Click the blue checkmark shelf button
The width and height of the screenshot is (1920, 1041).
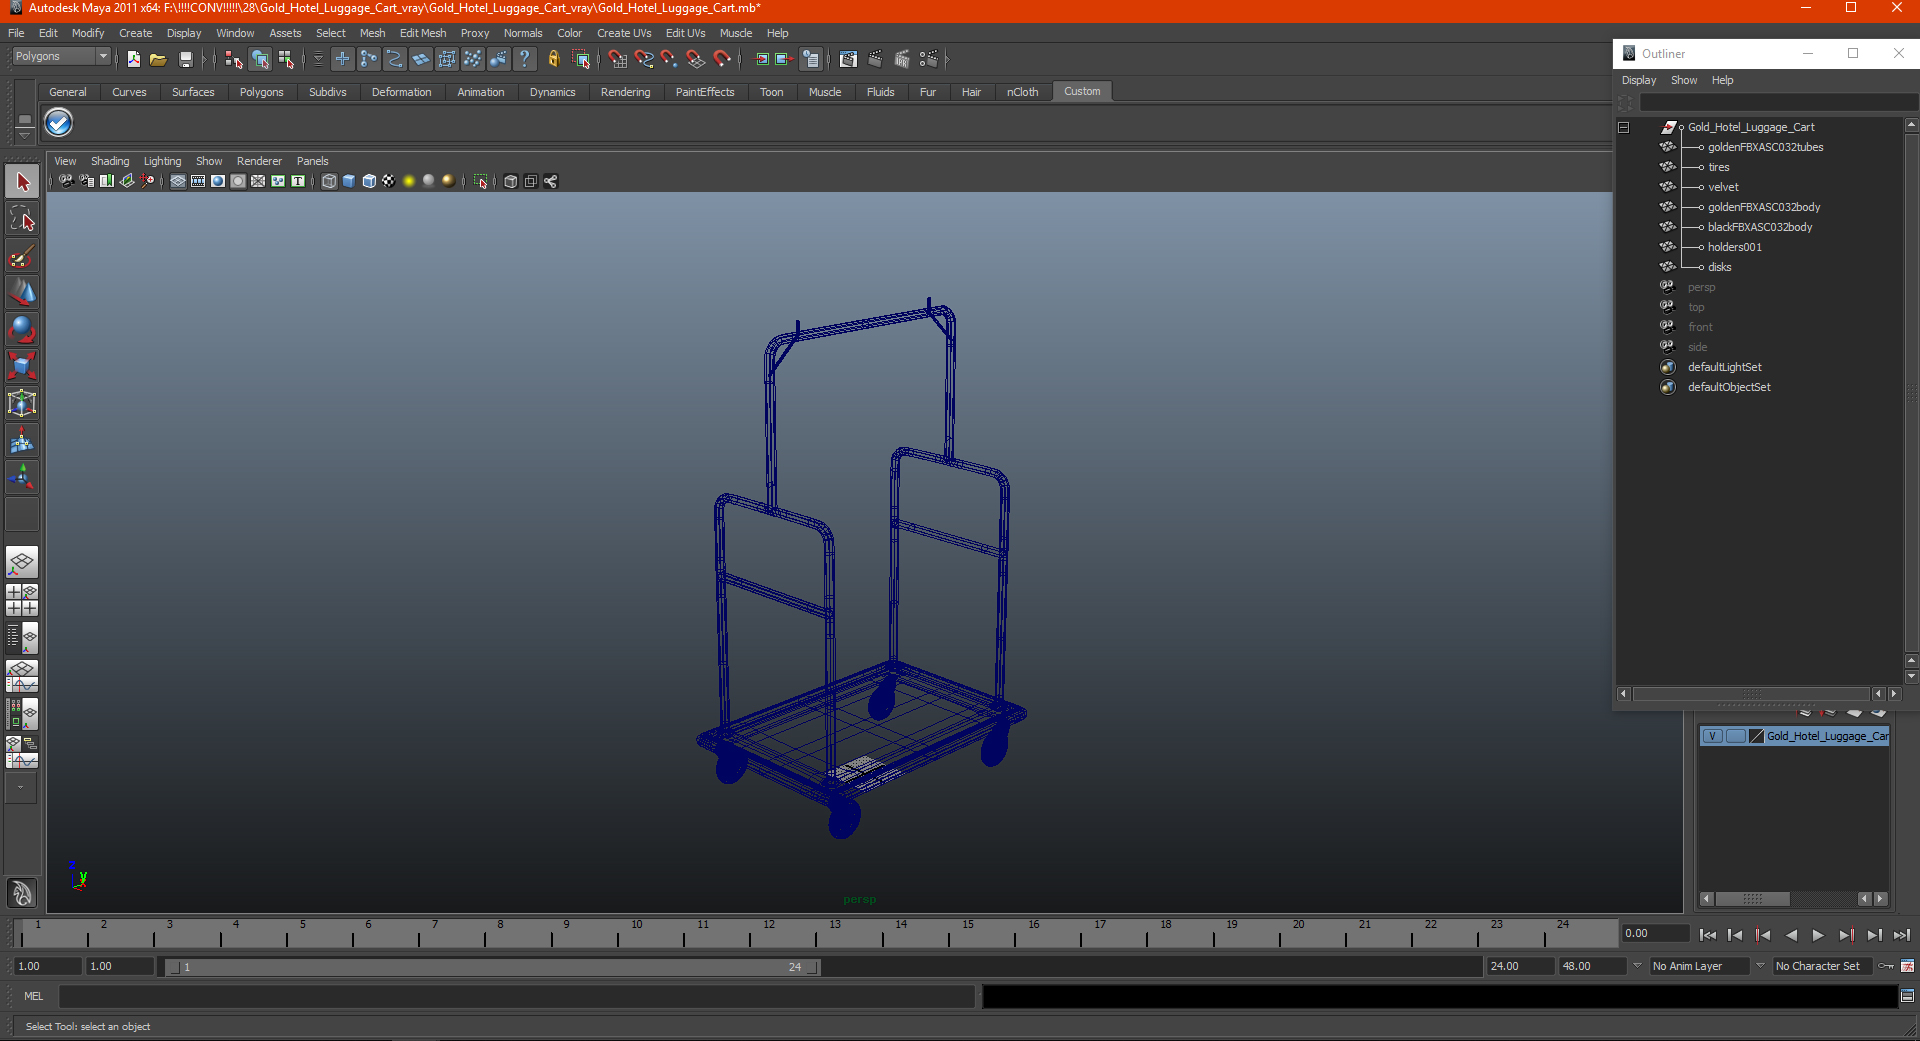[59, 123]
